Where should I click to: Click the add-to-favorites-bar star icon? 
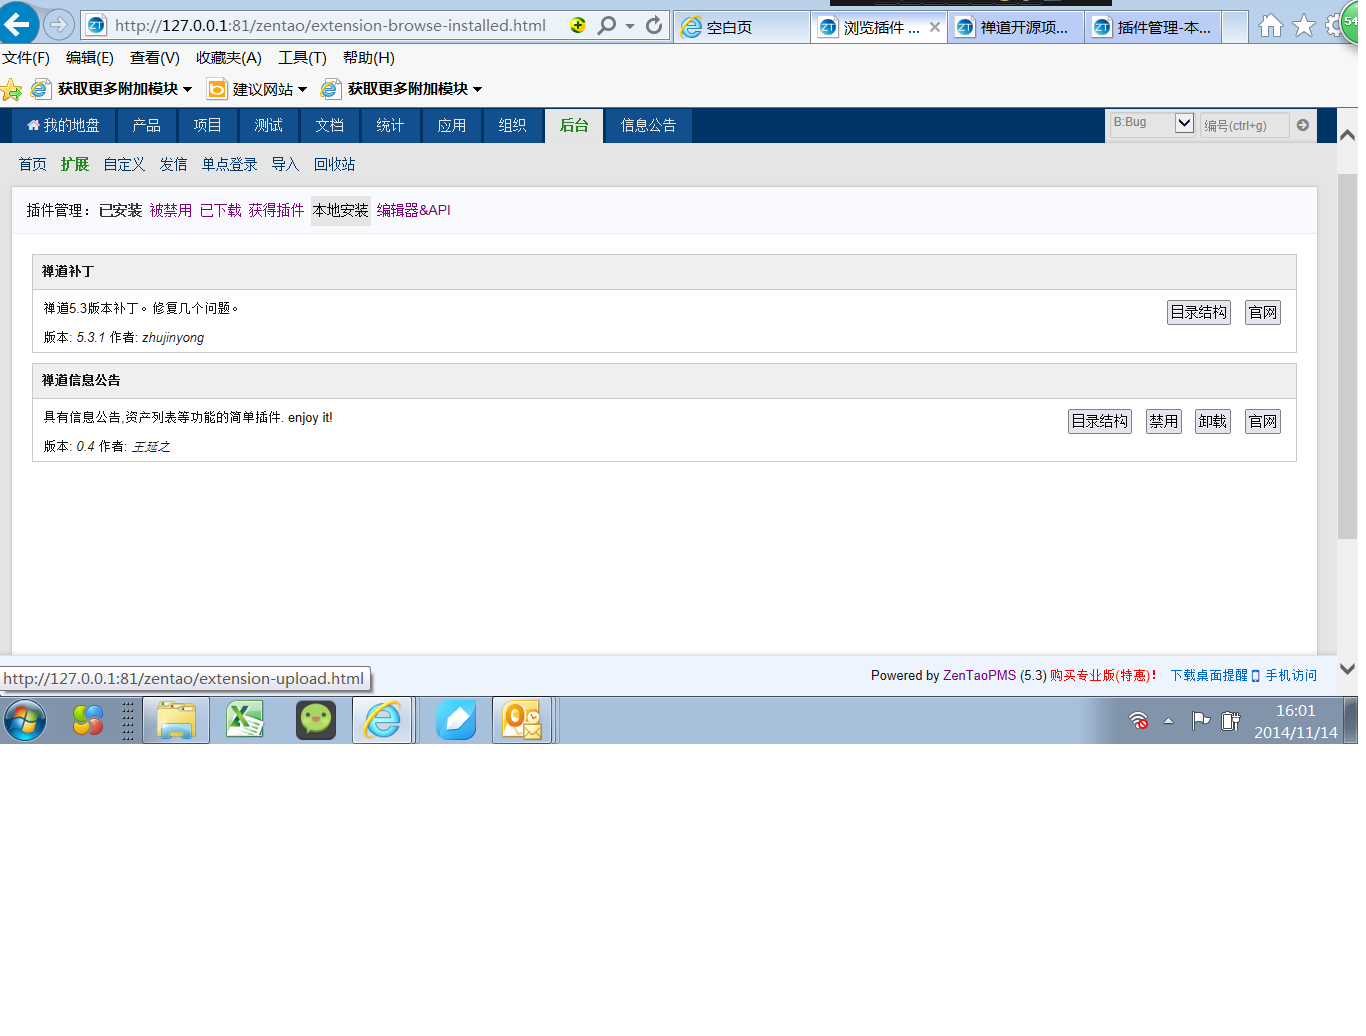click(11, 90)
